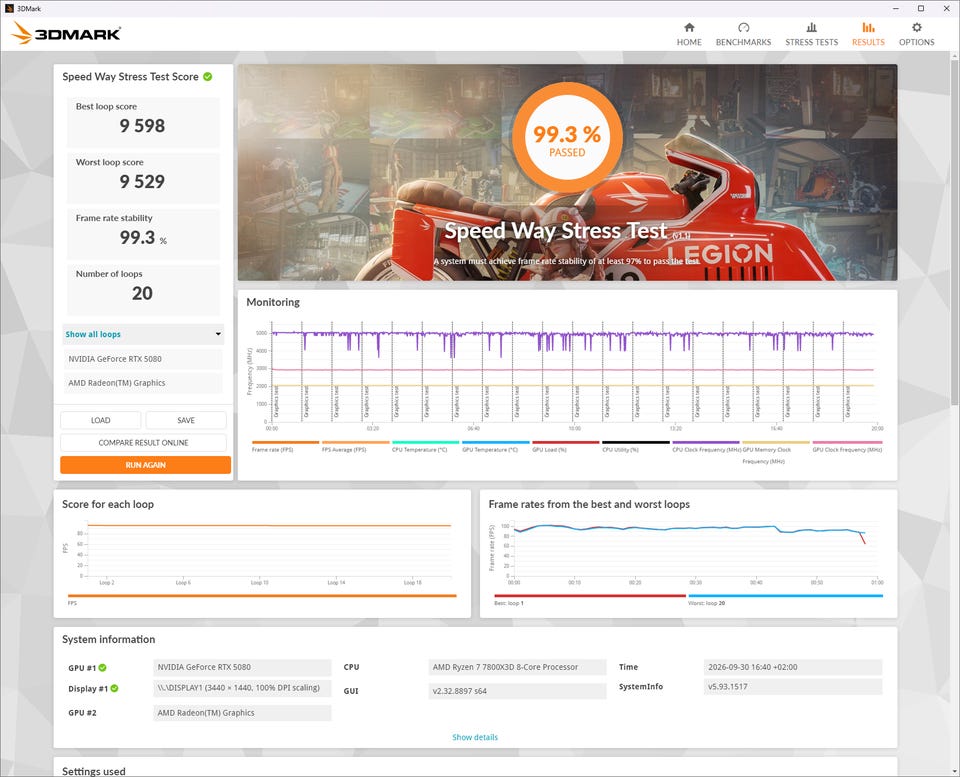Toggle the CPU Clock Frequency legend swatch
Viewport: 960px width, 777px height.
point(706,442)
